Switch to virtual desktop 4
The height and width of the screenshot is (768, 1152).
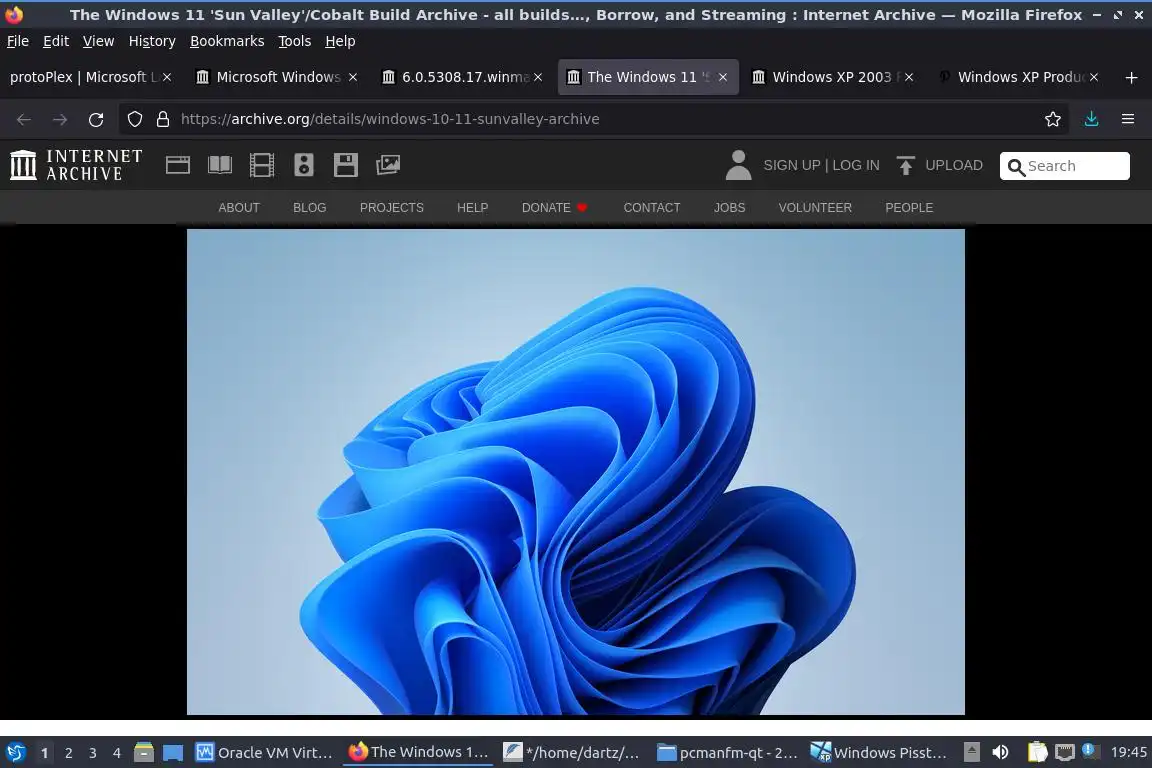click(117, 753)
